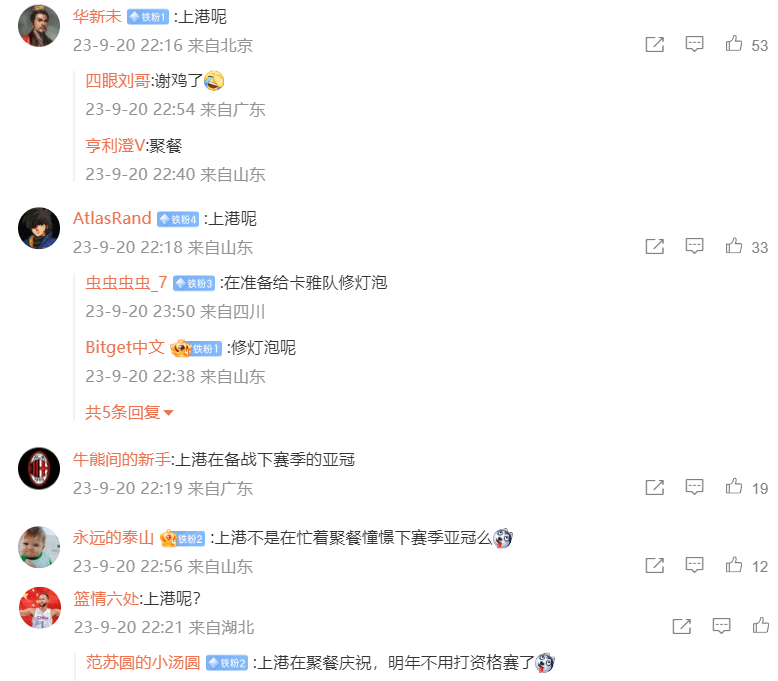
Task: Share 永远的泰山's comment using forward icon
Action: 654,565
